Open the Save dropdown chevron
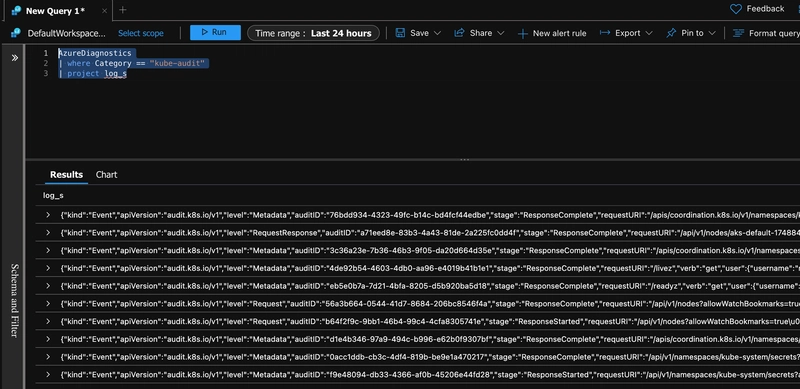The image size is (800, 389). point(437,33)
